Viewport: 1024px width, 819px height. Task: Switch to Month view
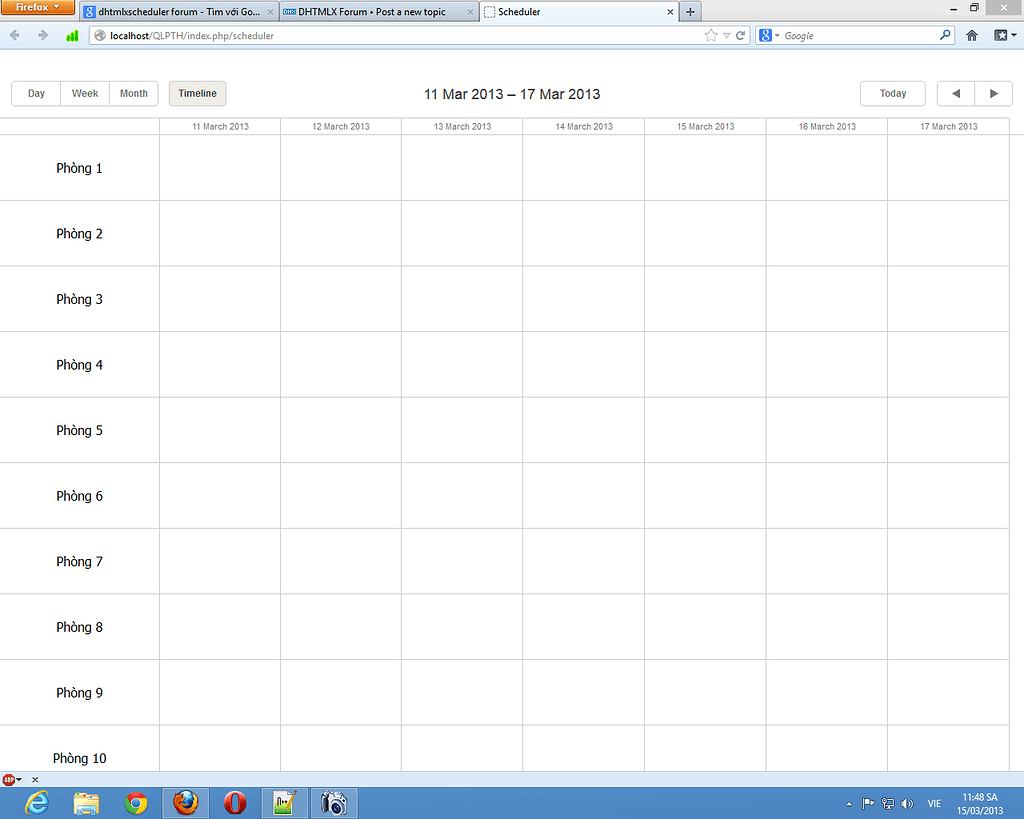(133, 93)
